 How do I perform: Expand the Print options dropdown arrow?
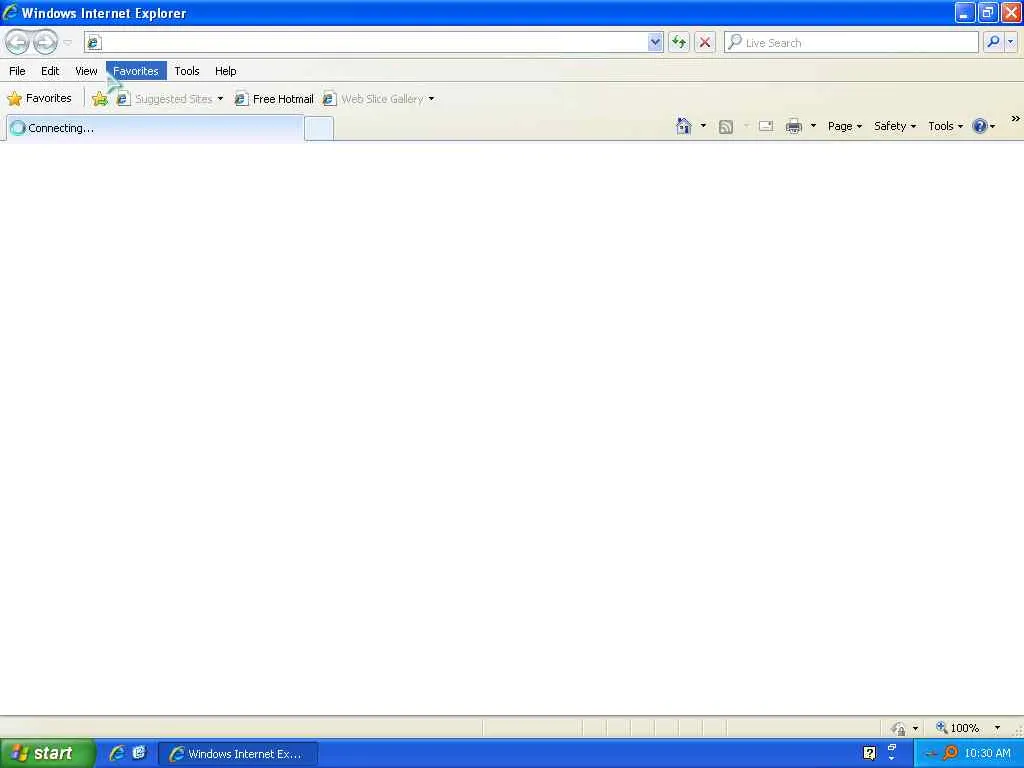[x=813, y=125]
